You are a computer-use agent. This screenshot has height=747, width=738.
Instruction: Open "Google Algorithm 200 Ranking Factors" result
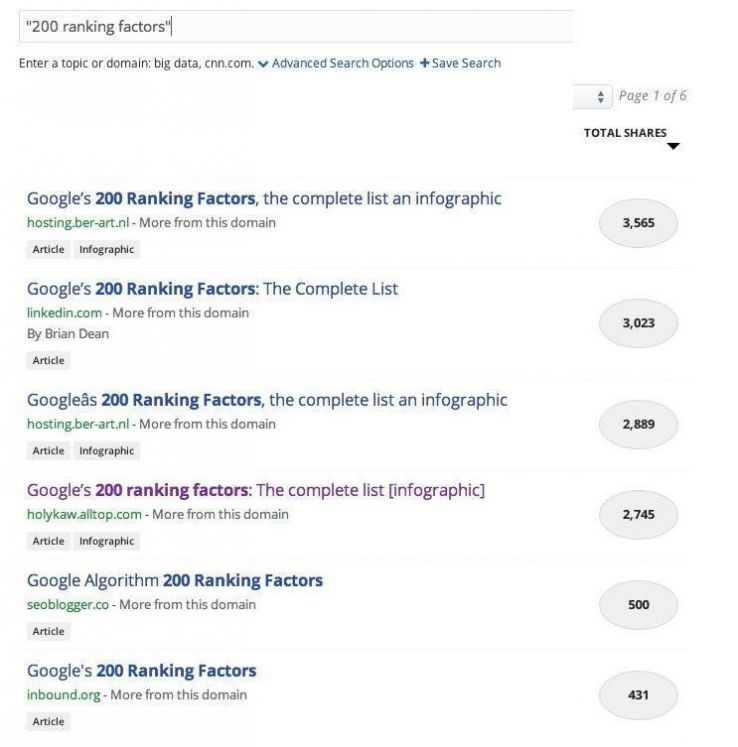click(175, 580)
